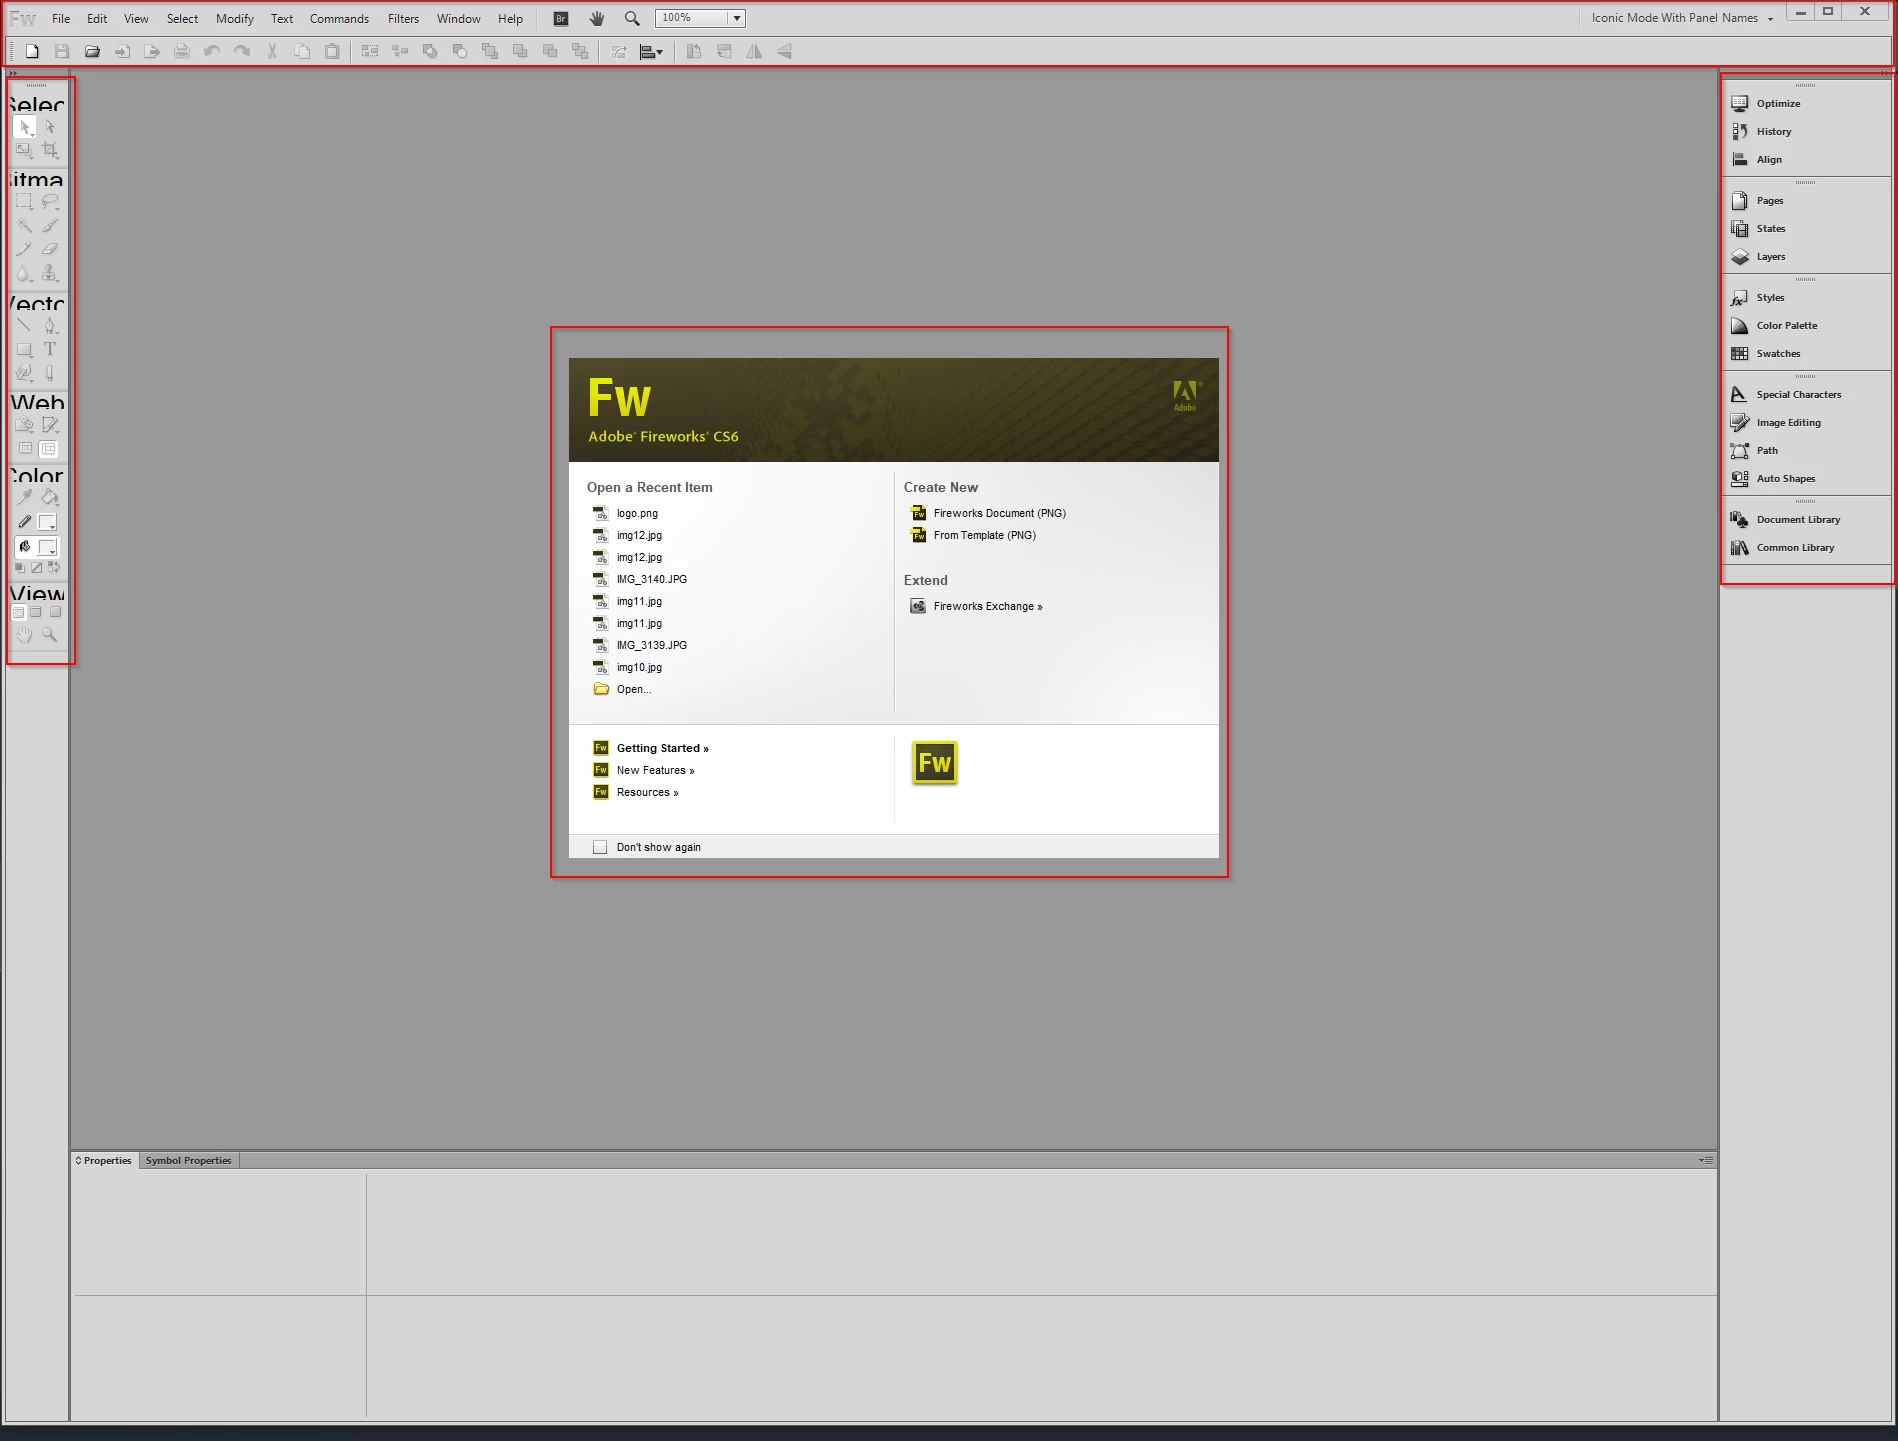Open the File menu

tap(61, 18)
